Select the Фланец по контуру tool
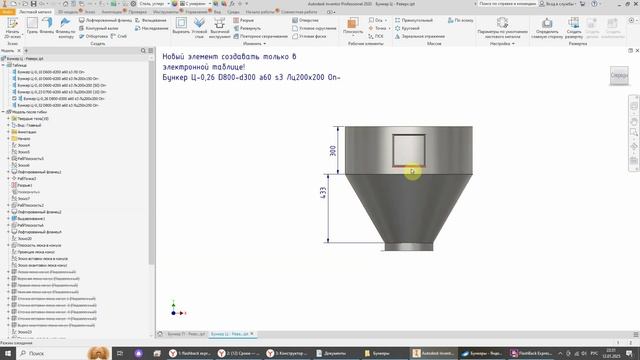The height and width of the screenshot is (360, 640). [65, 27]
